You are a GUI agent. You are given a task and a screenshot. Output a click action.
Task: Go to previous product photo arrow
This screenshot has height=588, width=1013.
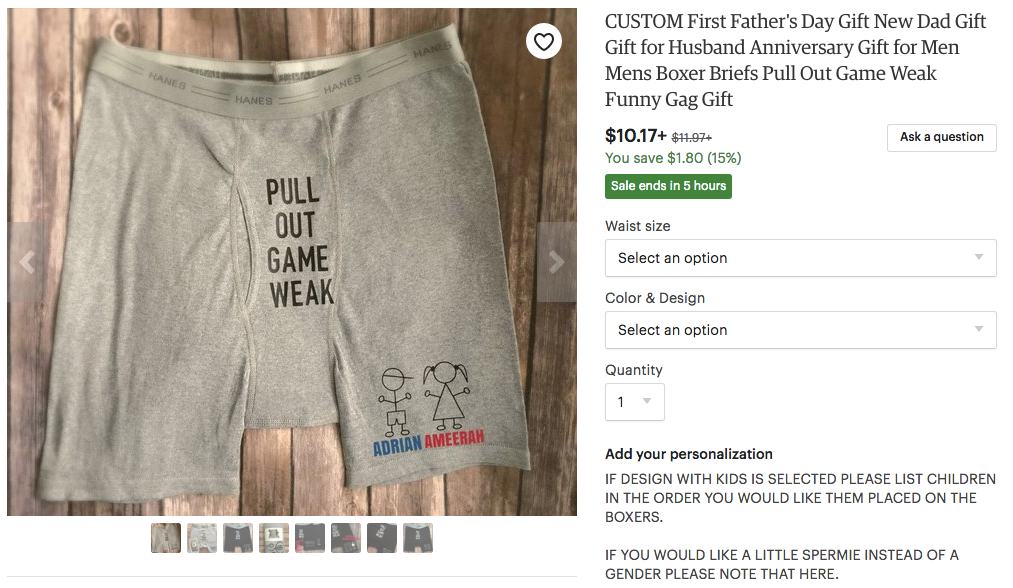coord(26,262)
